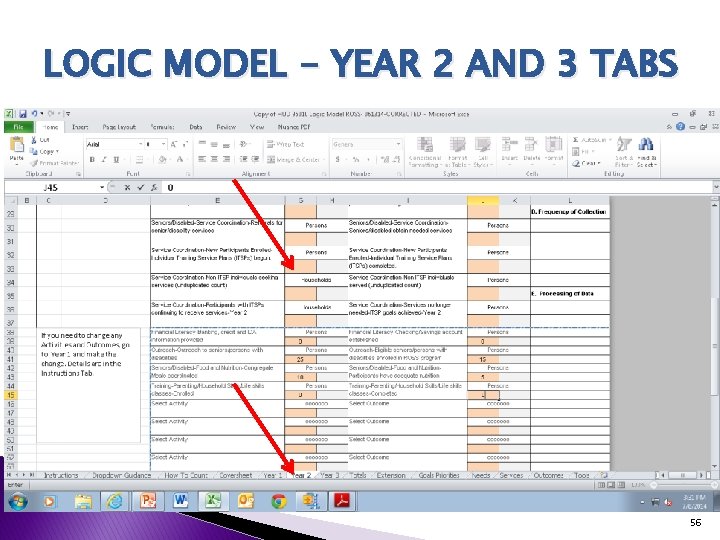This screenshot has width=720, height=540.
Task: Click the Fill Color paint bucket icon
Action: click(162, 159)
